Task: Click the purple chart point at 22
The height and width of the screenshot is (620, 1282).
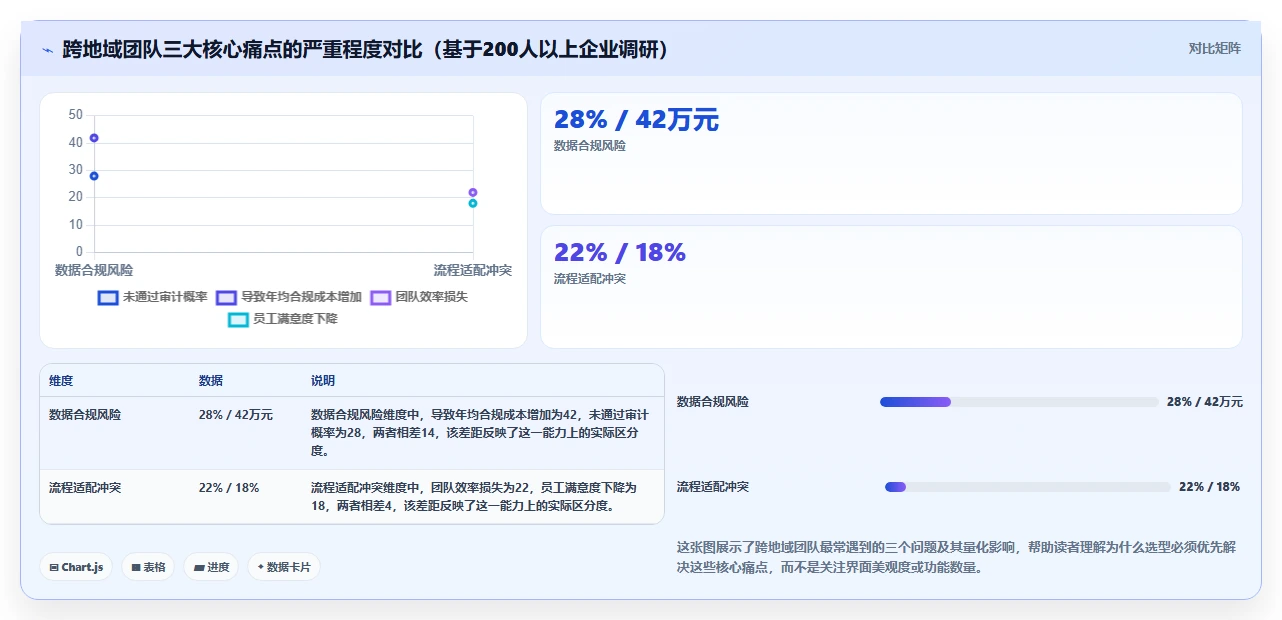Action: click(473, 192)
